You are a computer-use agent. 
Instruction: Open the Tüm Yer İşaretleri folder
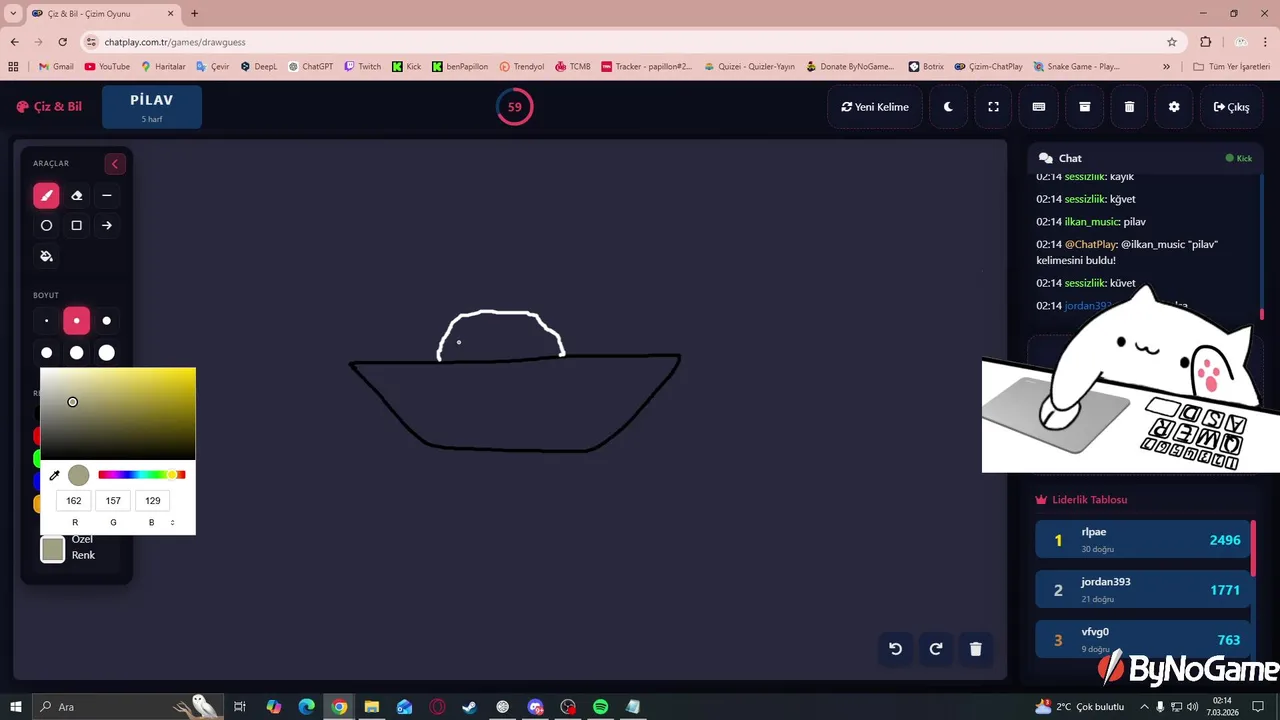[x=1231, y=67]
